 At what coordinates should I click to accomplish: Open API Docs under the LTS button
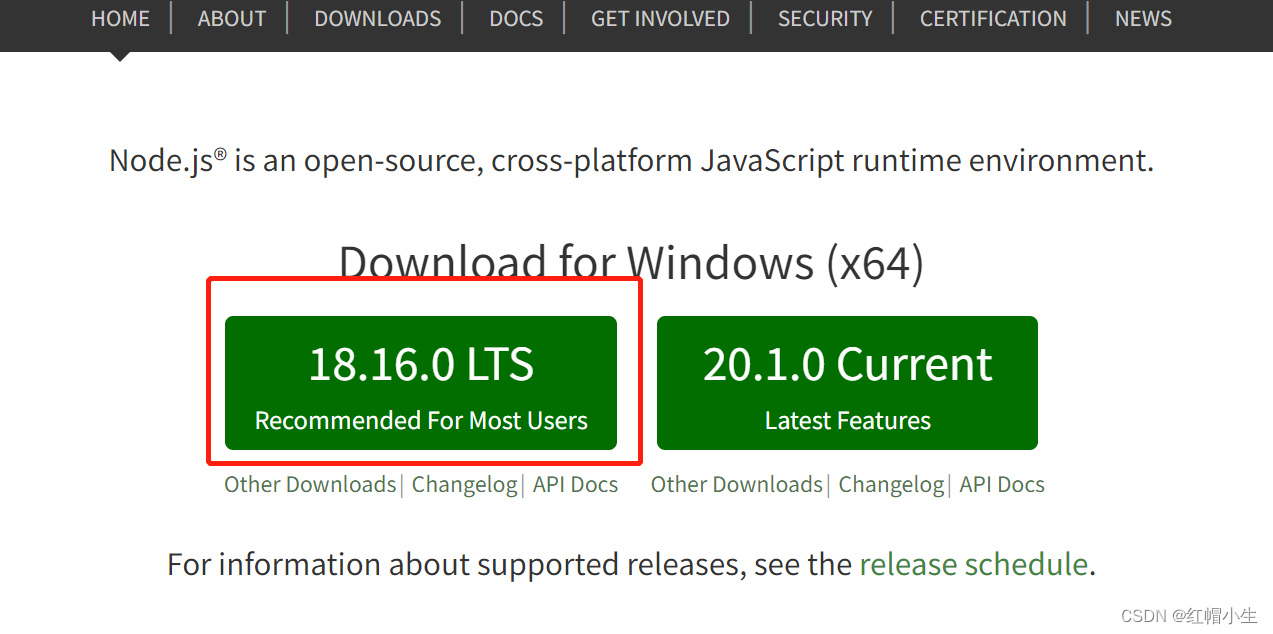[575, 485]
